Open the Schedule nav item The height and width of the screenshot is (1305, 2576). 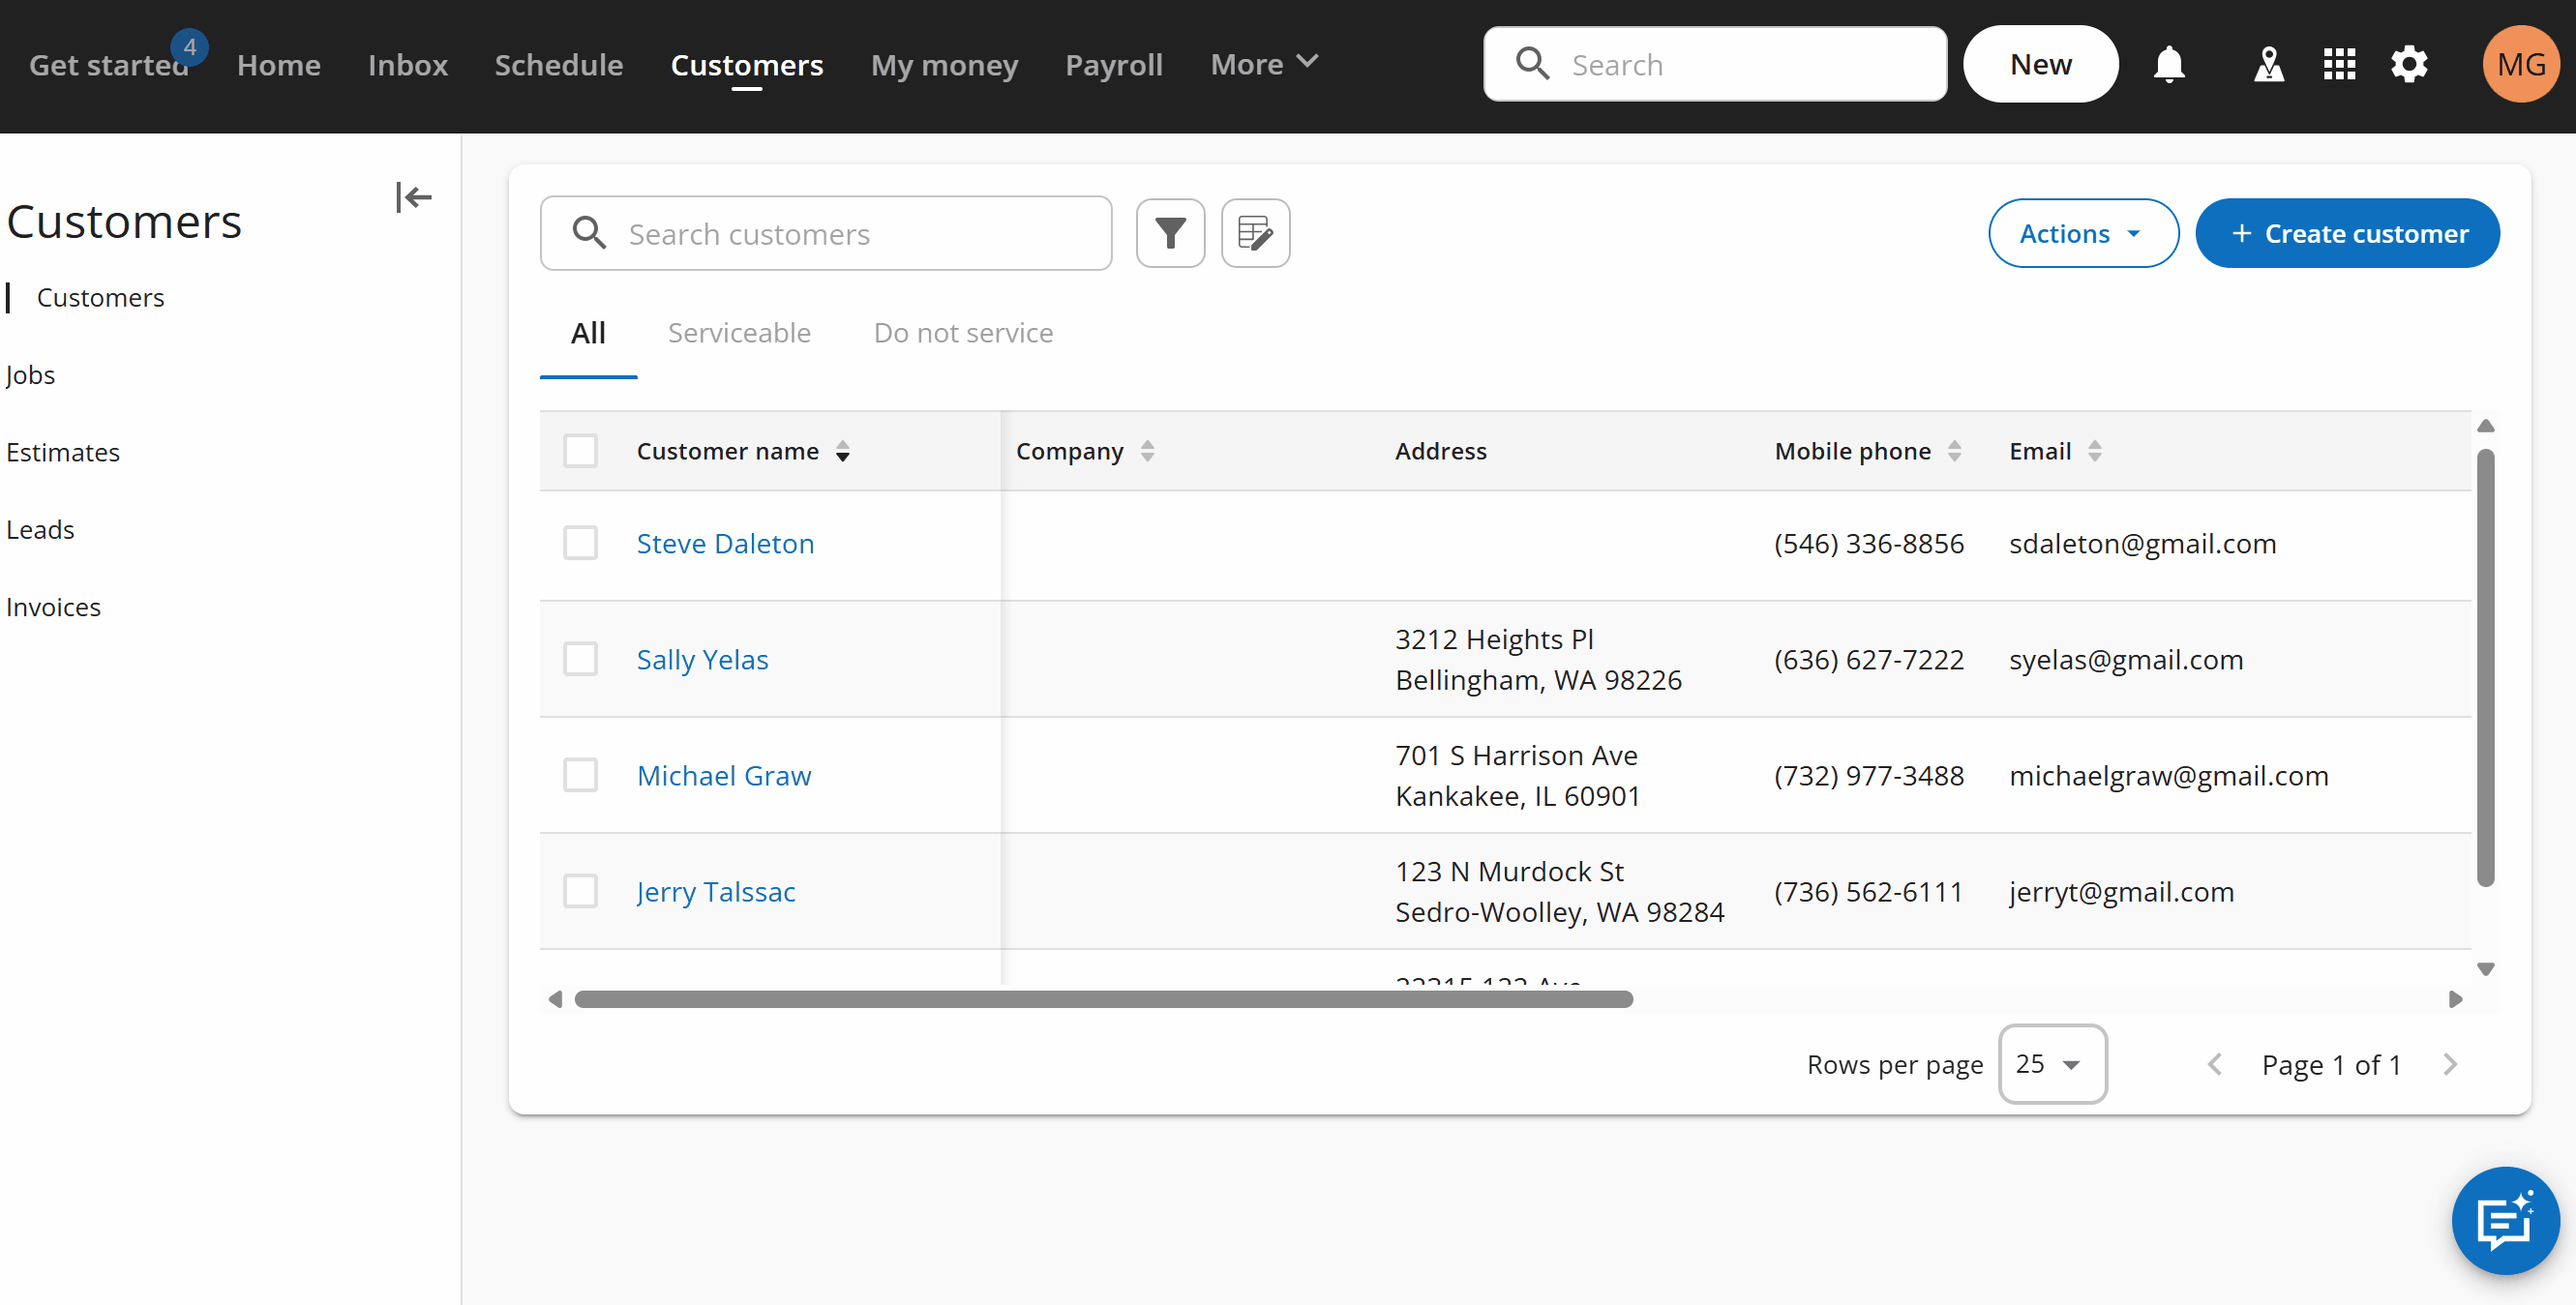(x=558, y=65)
